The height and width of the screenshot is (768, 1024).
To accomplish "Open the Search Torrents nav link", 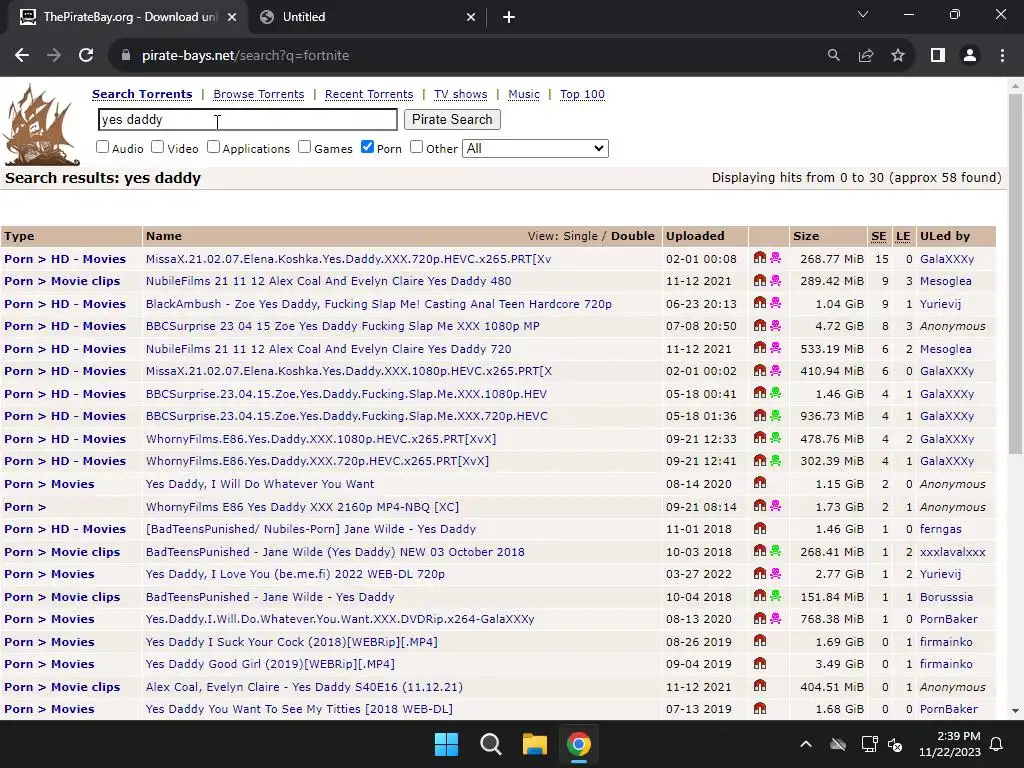I will pyautogui.click(x=142, y=94).
